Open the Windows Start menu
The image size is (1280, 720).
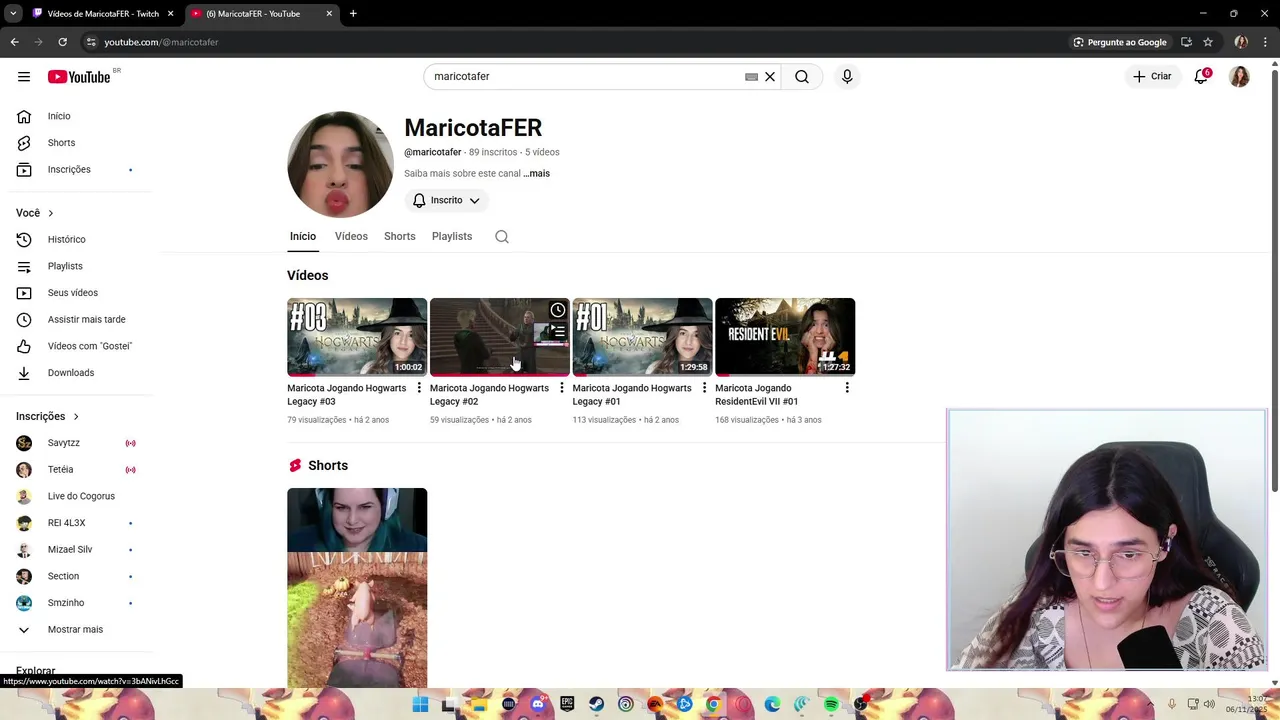[x=420, y=705]
